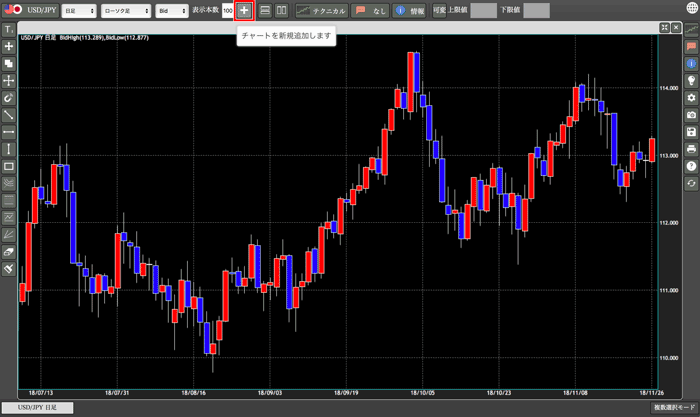Viewport: 700px width, 417px height.
Task: Open the 日足 timeframe dropdown
Action: coord(79,10)
